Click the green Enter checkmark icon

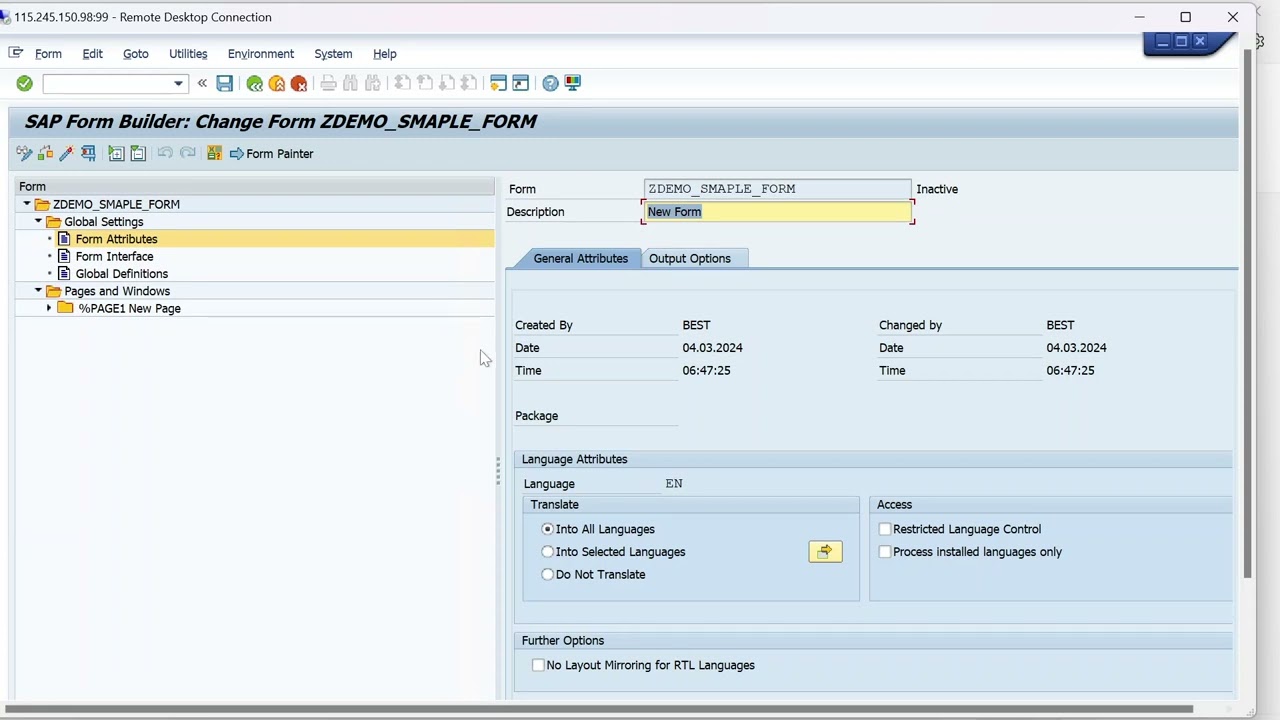click(x=24, y=84)
